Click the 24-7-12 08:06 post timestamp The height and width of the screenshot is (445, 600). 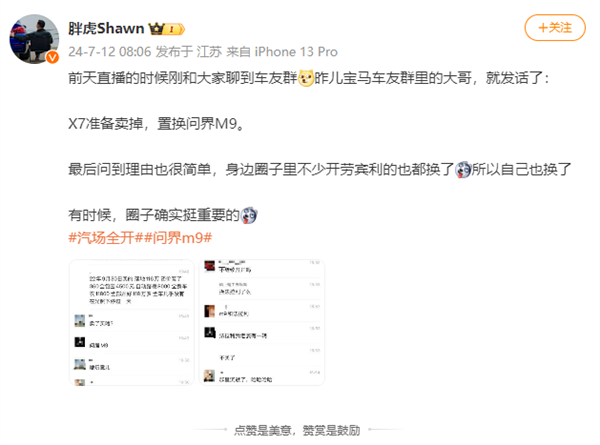[x=110, y=52]
